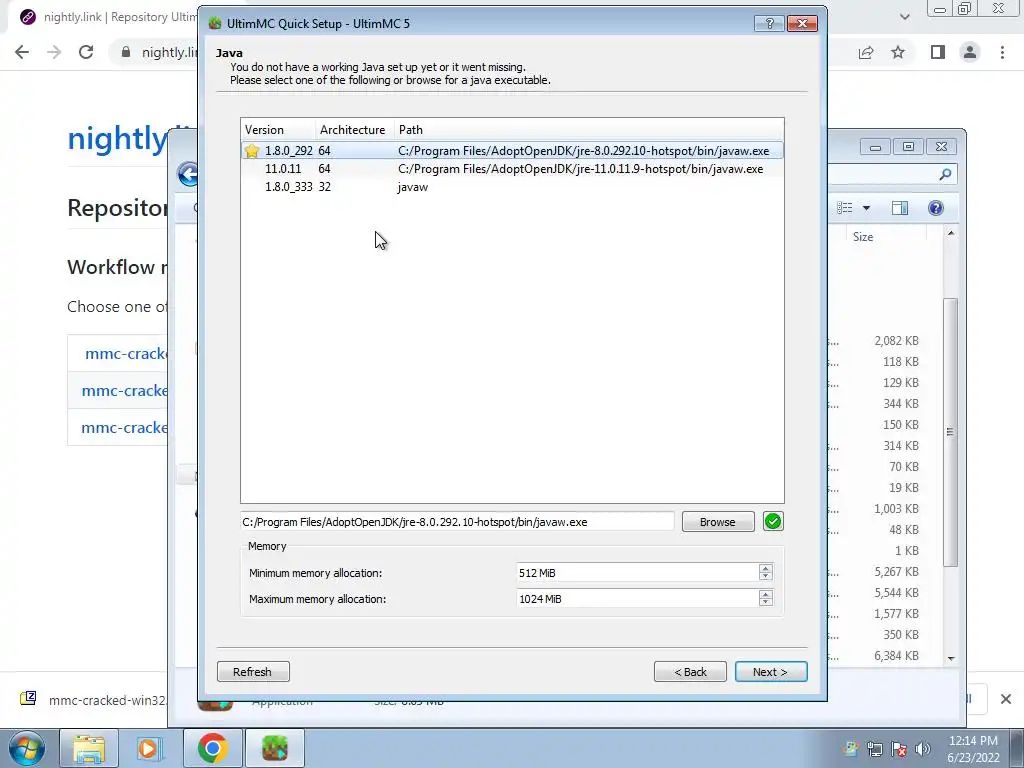Click the green checkmark Java test icon
Viewport: 1024px width, 768px height.
773,522
